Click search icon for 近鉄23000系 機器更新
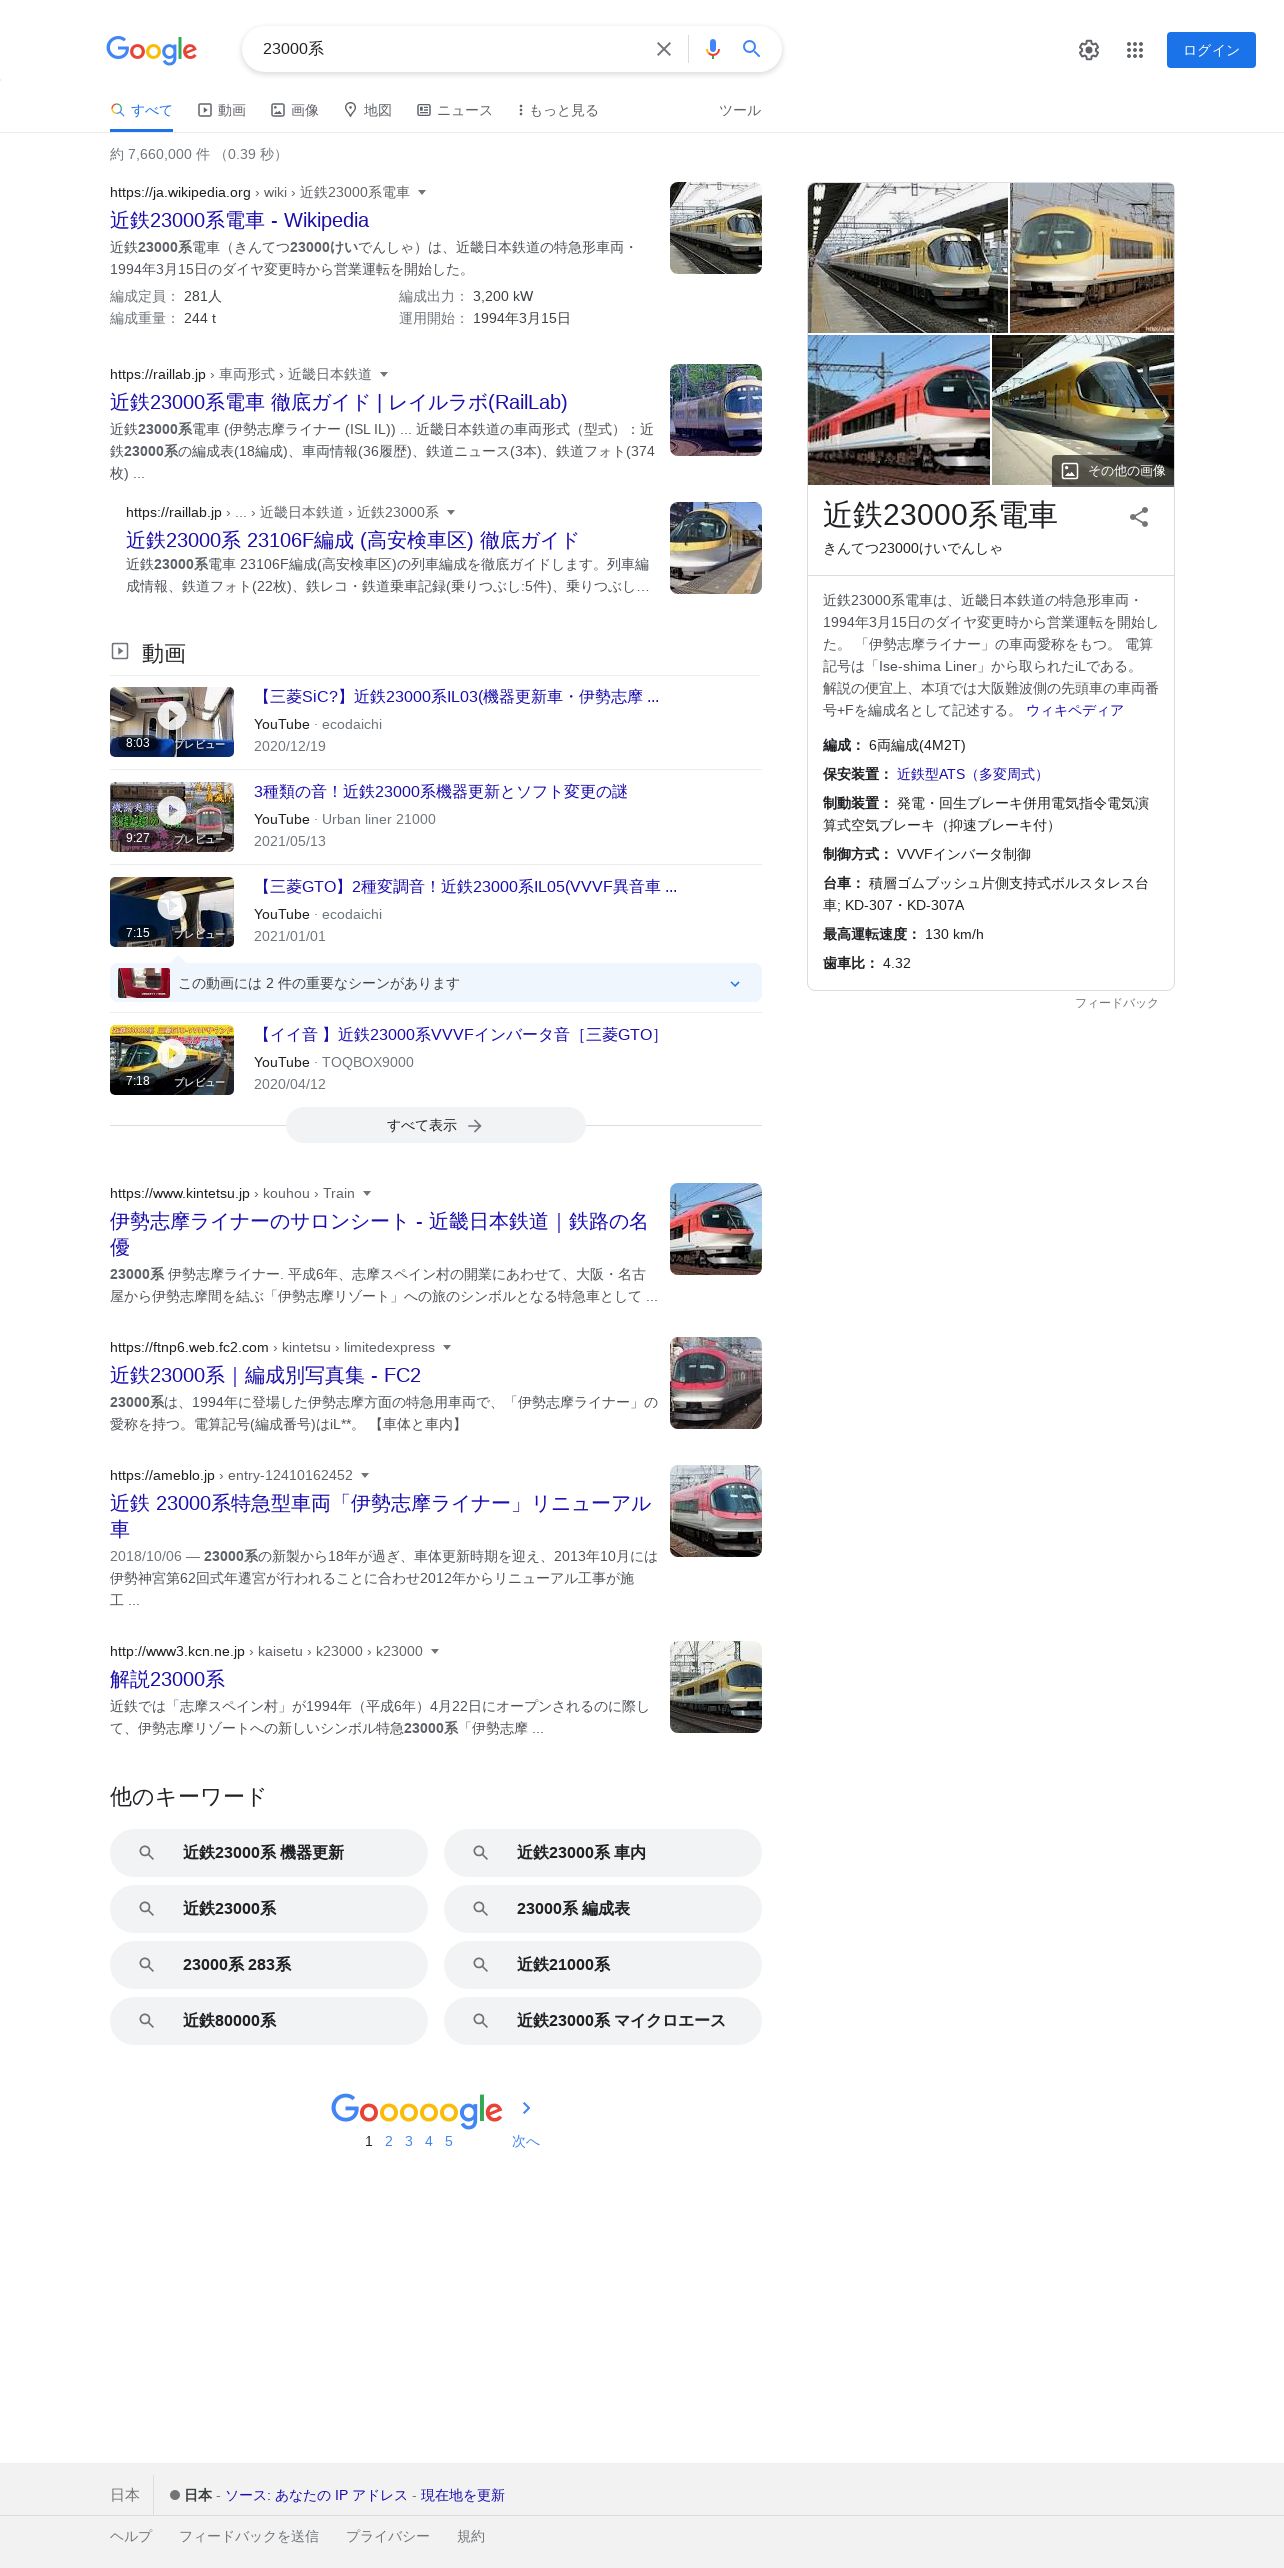Screen dimensions: 1284x2568 [x=146, y=1853]
